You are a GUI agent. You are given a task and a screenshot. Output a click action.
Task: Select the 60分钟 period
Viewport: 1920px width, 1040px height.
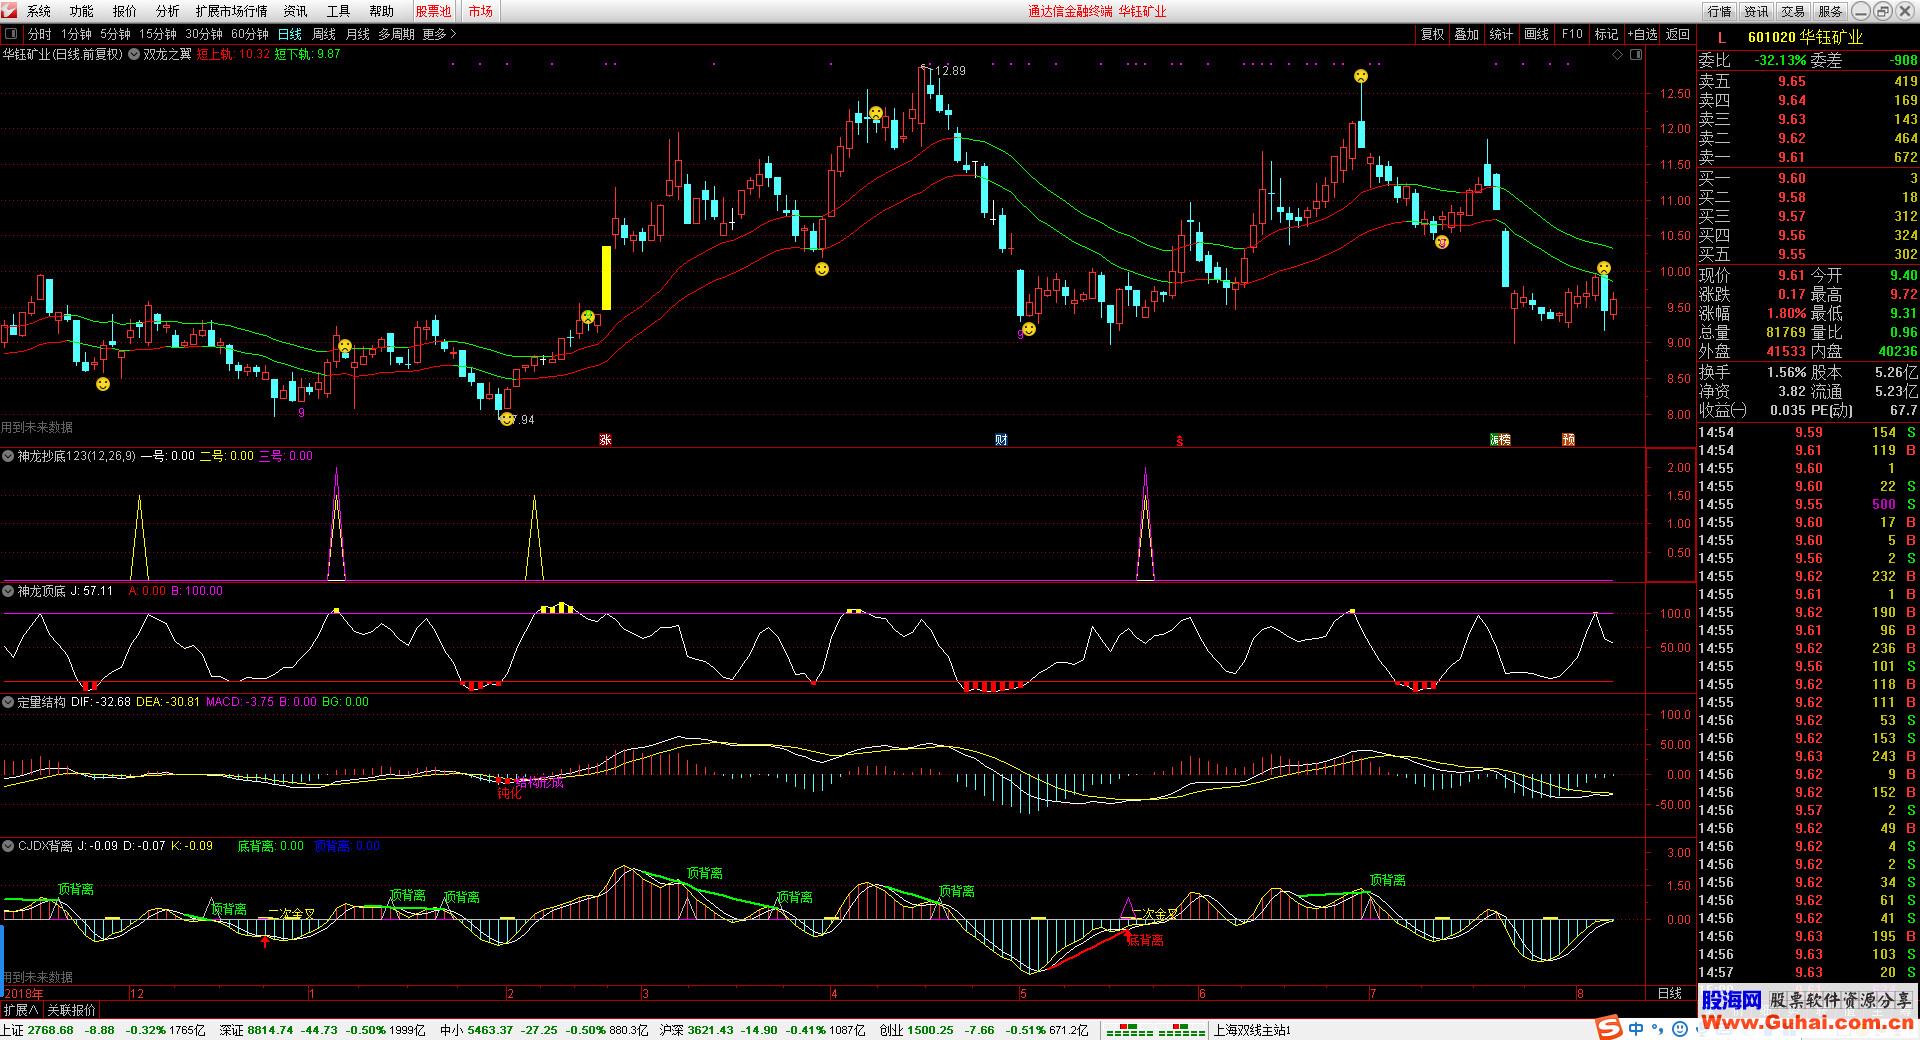coord(250,34)
